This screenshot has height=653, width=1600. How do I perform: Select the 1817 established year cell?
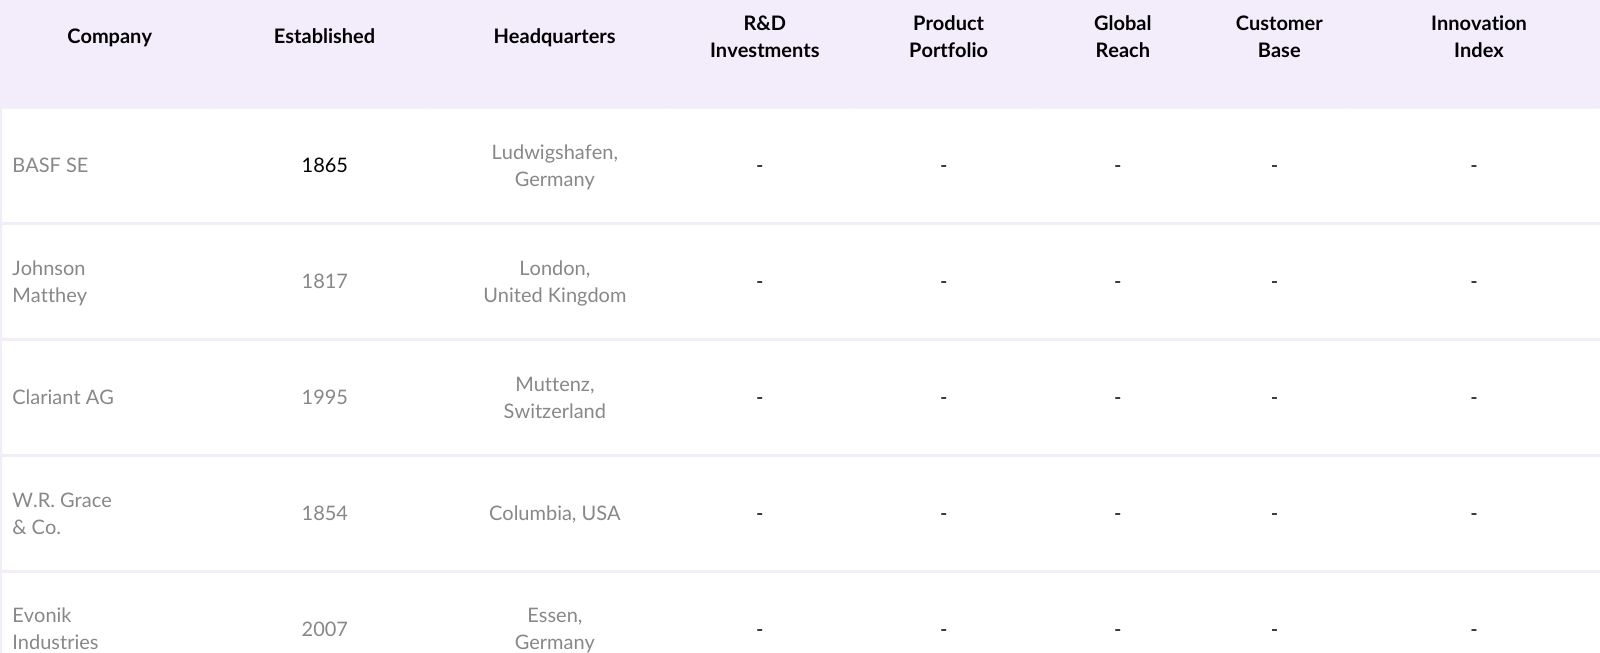click(x=324, y=281)
